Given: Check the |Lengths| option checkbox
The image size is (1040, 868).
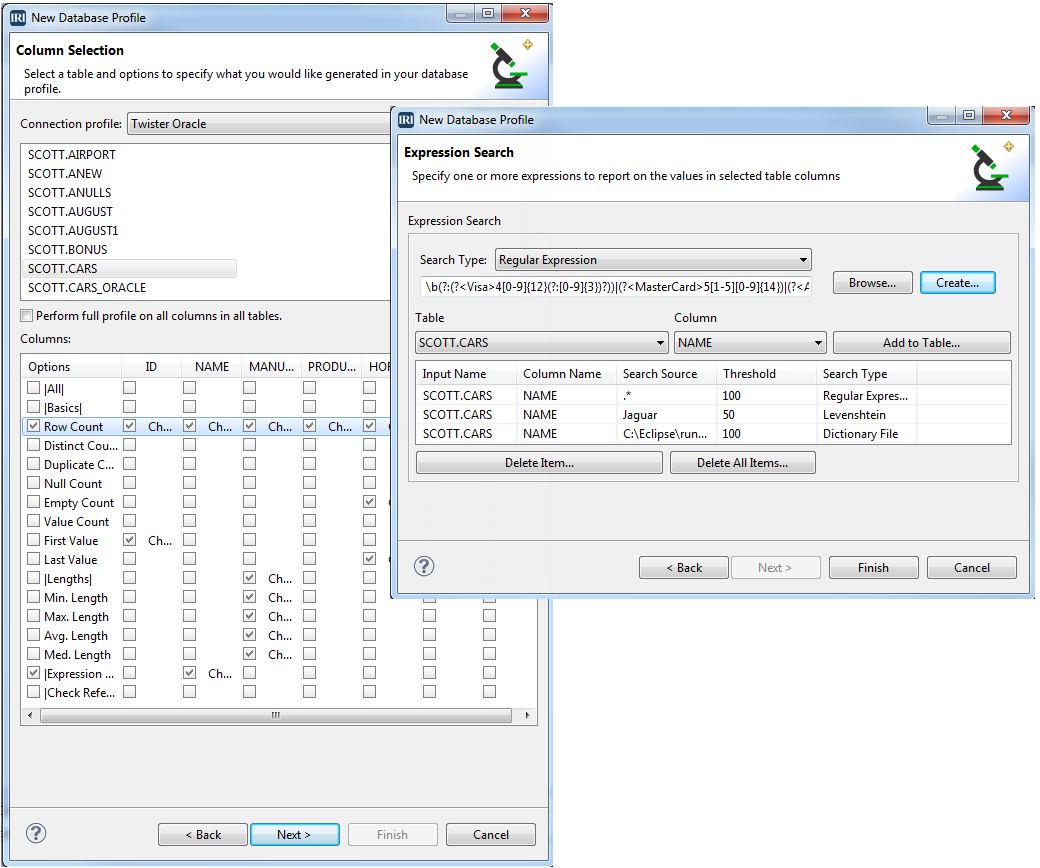Looking at the screenshot, I should pyautogui.click(x=33, y=578).
